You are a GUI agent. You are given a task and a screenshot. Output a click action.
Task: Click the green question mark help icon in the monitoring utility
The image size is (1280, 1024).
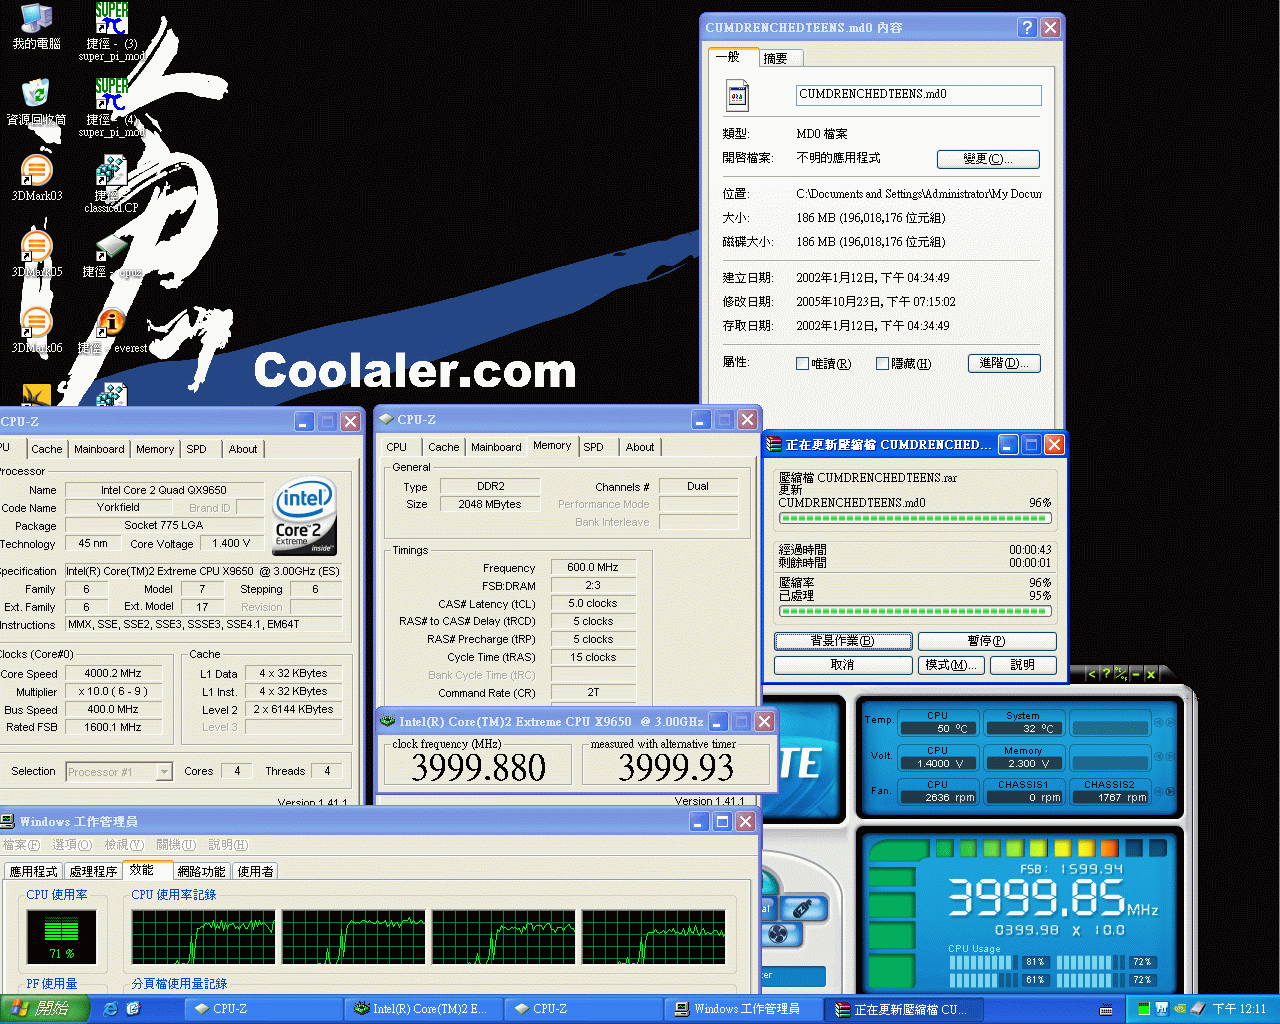1106,674
